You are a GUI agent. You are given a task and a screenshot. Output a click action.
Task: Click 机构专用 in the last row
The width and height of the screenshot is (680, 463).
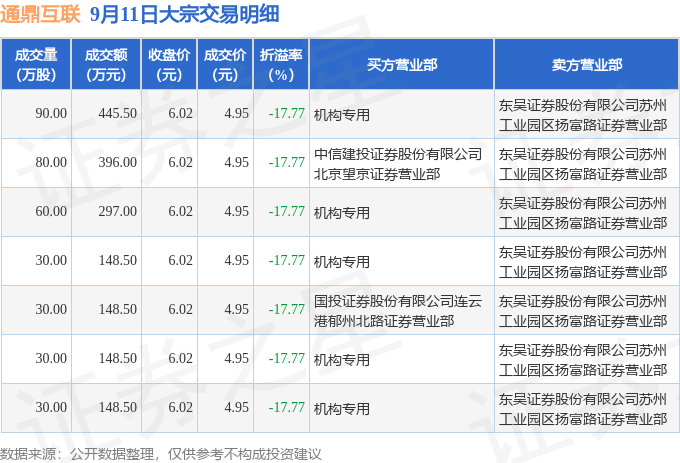coord(342,409)
